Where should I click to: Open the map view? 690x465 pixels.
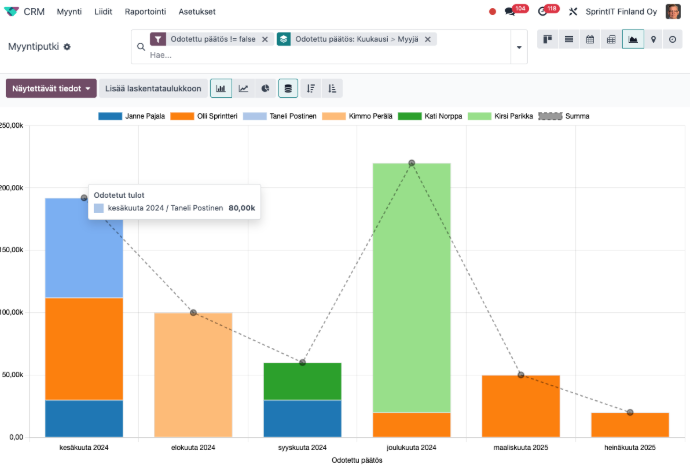pos(653,39)
